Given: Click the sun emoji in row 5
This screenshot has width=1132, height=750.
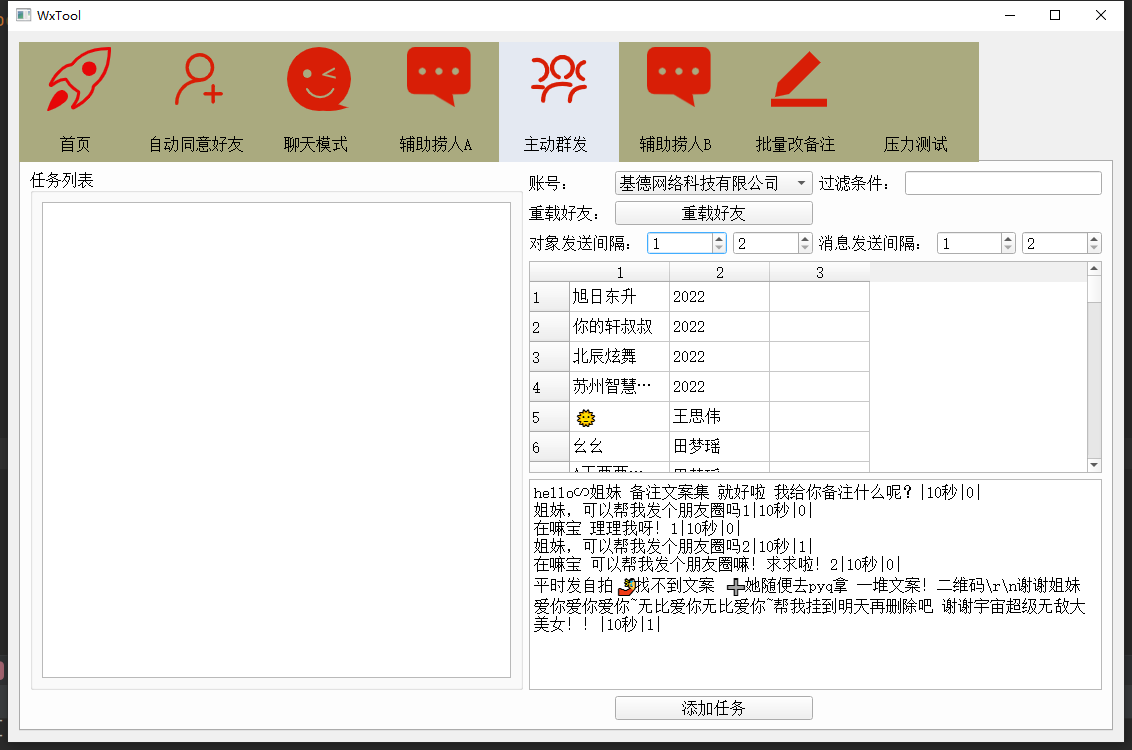Looking at the screenshot, I should [x=586, y=417].
